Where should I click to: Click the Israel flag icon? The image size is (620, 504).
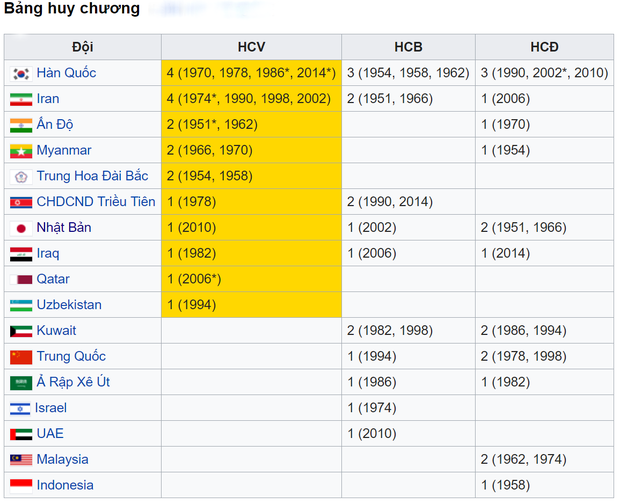(x=21, y=408)
